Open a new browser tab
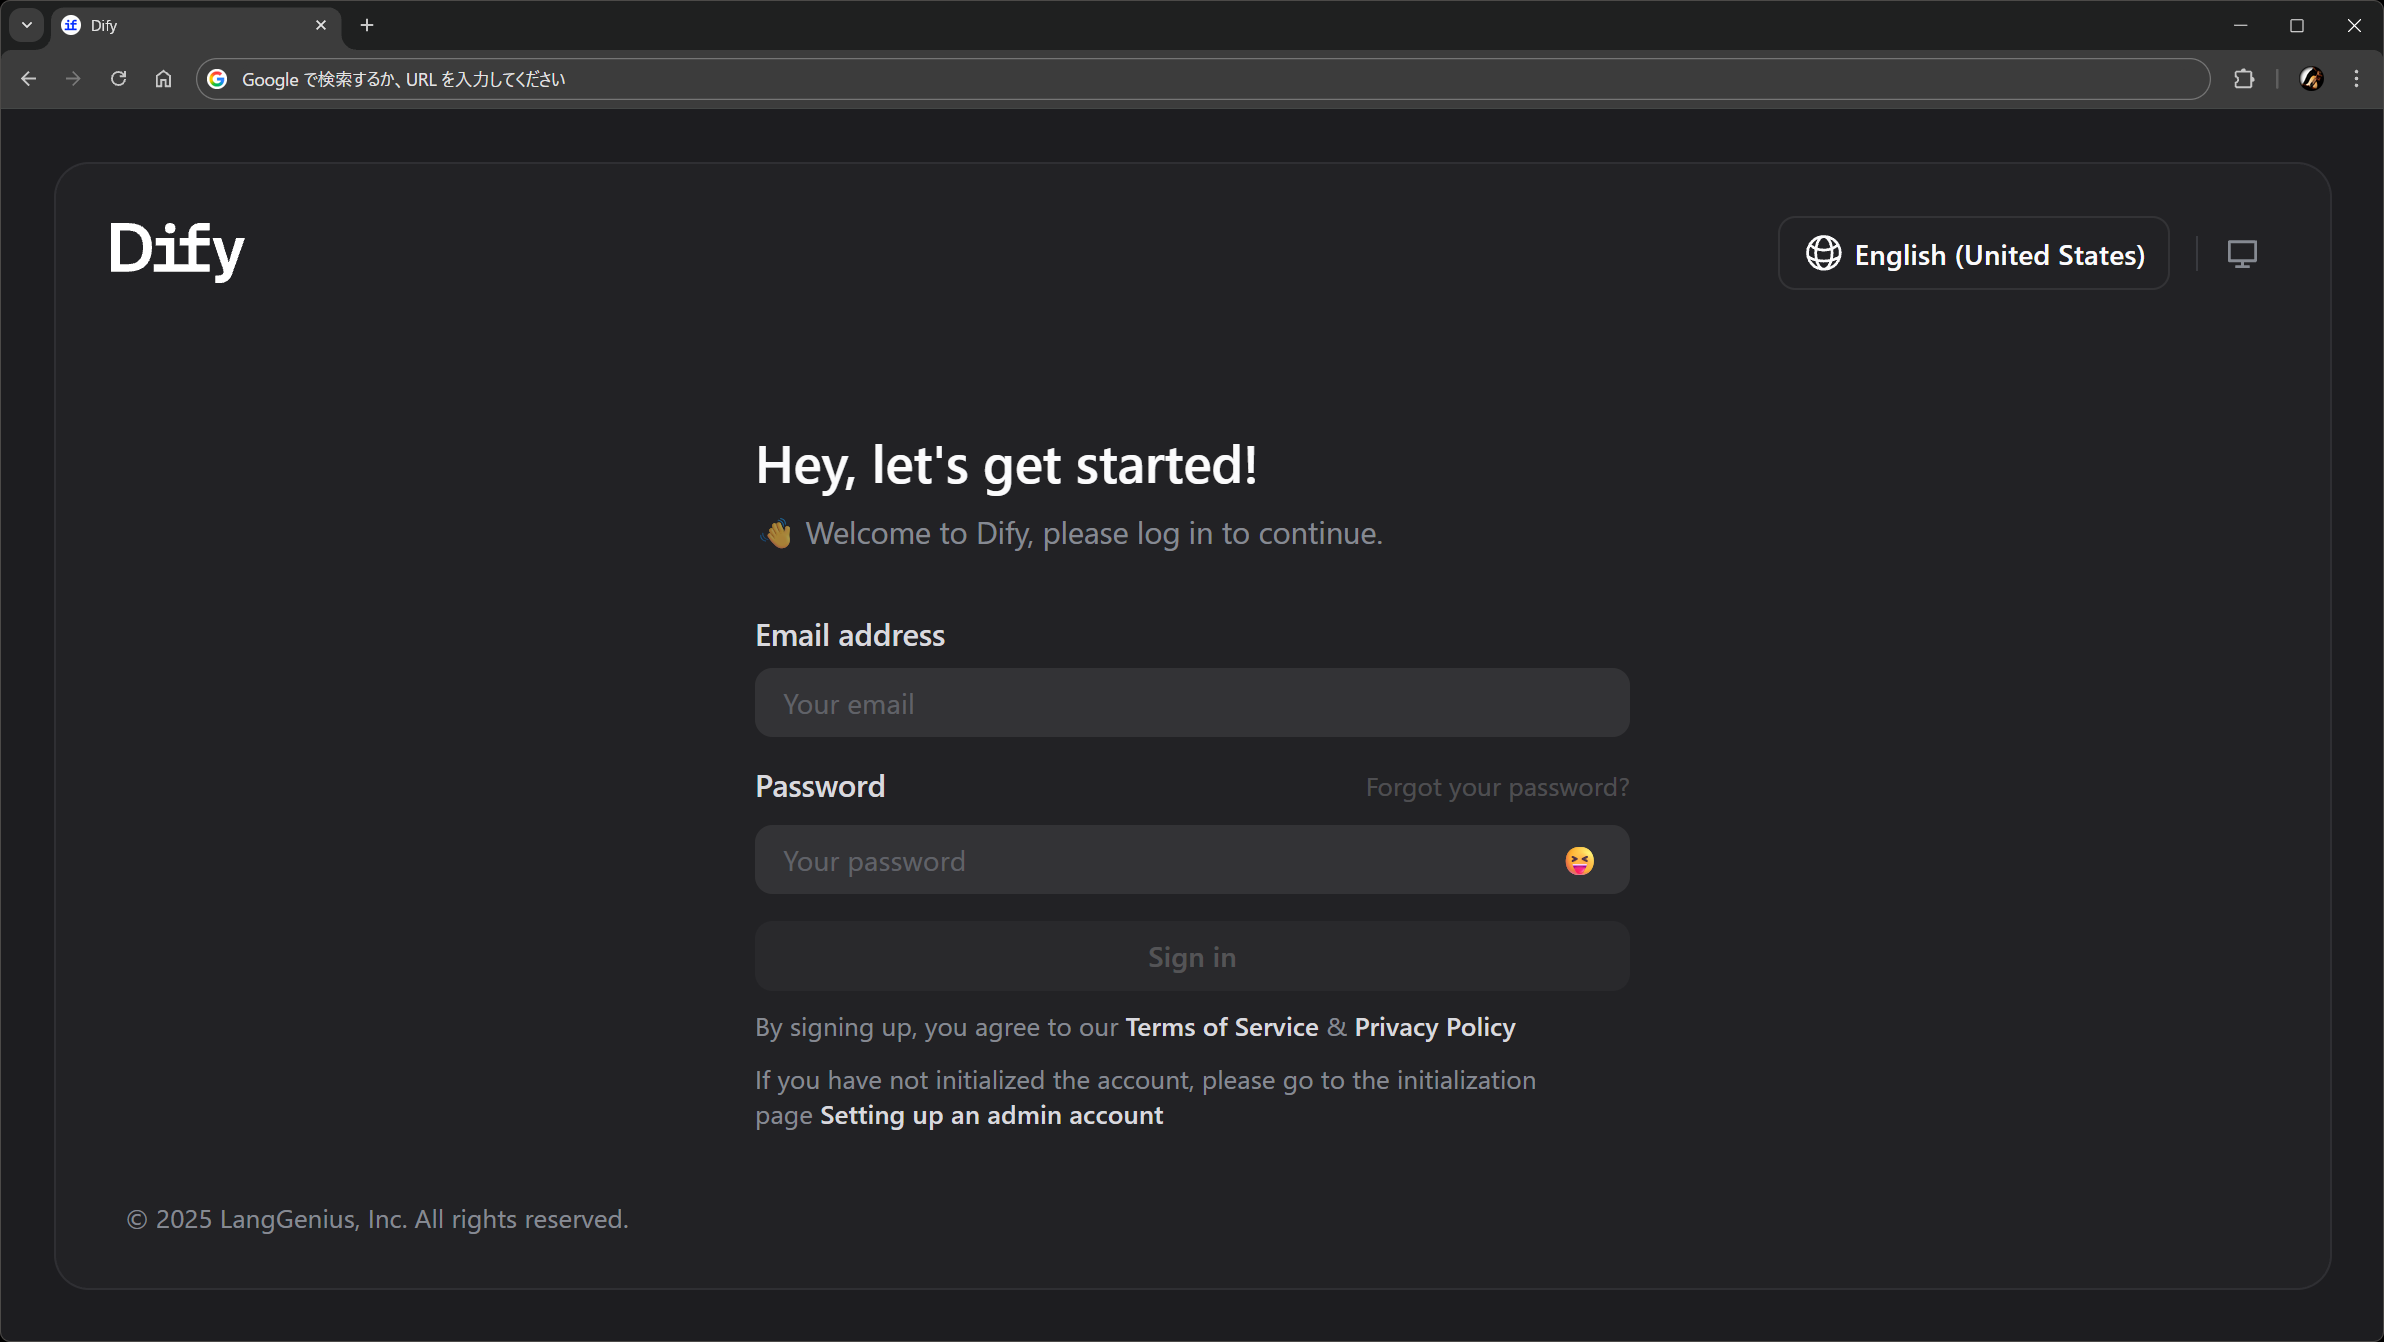Viewport: 2384px width, 1342px height. [367, 25]
